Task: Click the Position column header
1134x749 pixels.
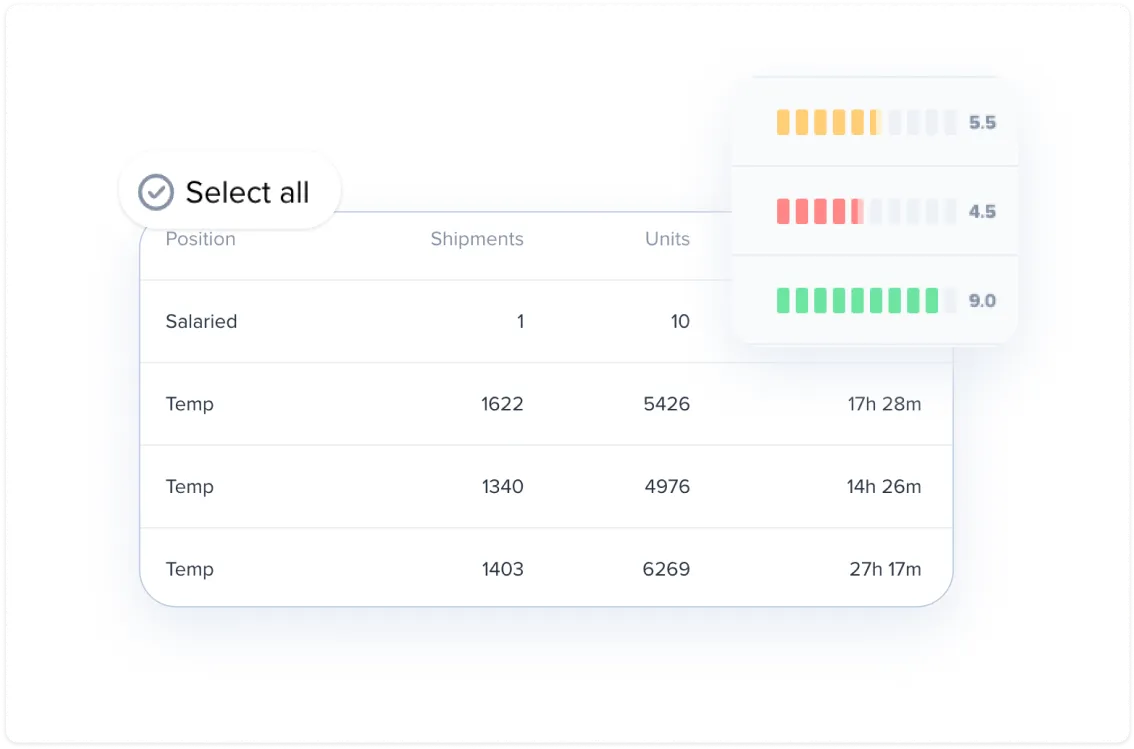Action: coord(200,239)
